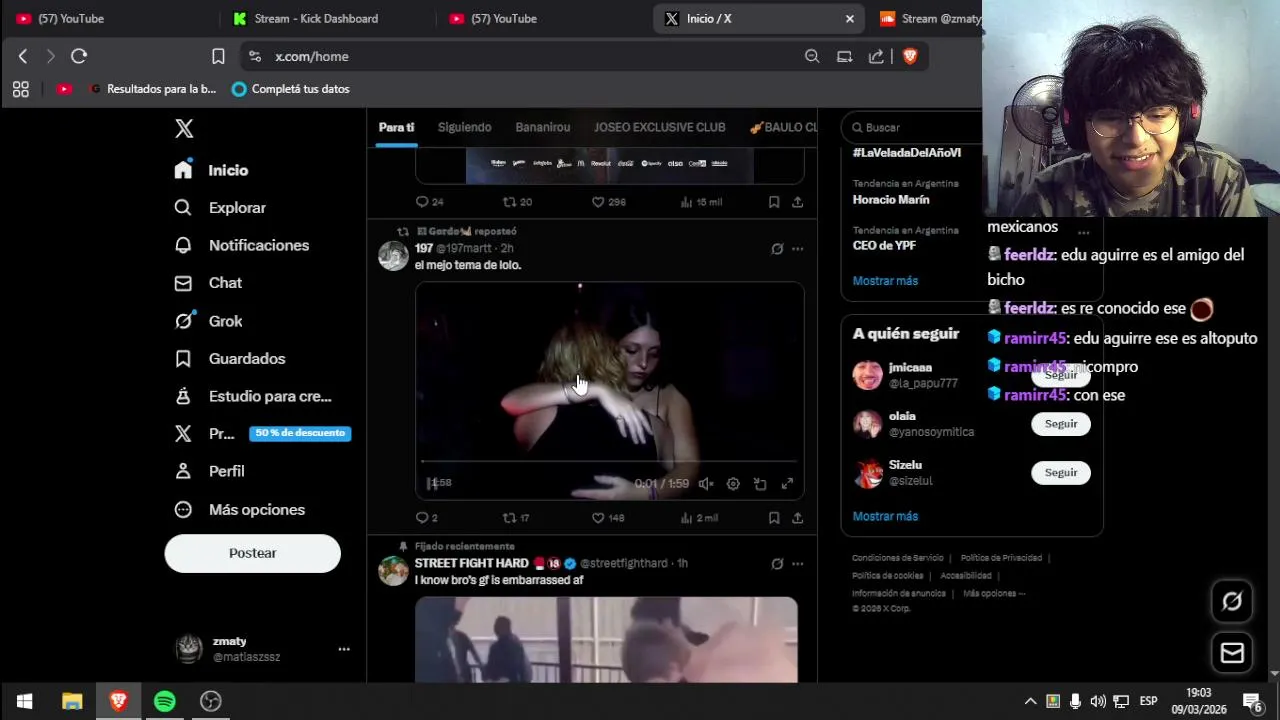Screen dimensions: 1280x720
Task: Open video settings gear
Action: [733, 484]
